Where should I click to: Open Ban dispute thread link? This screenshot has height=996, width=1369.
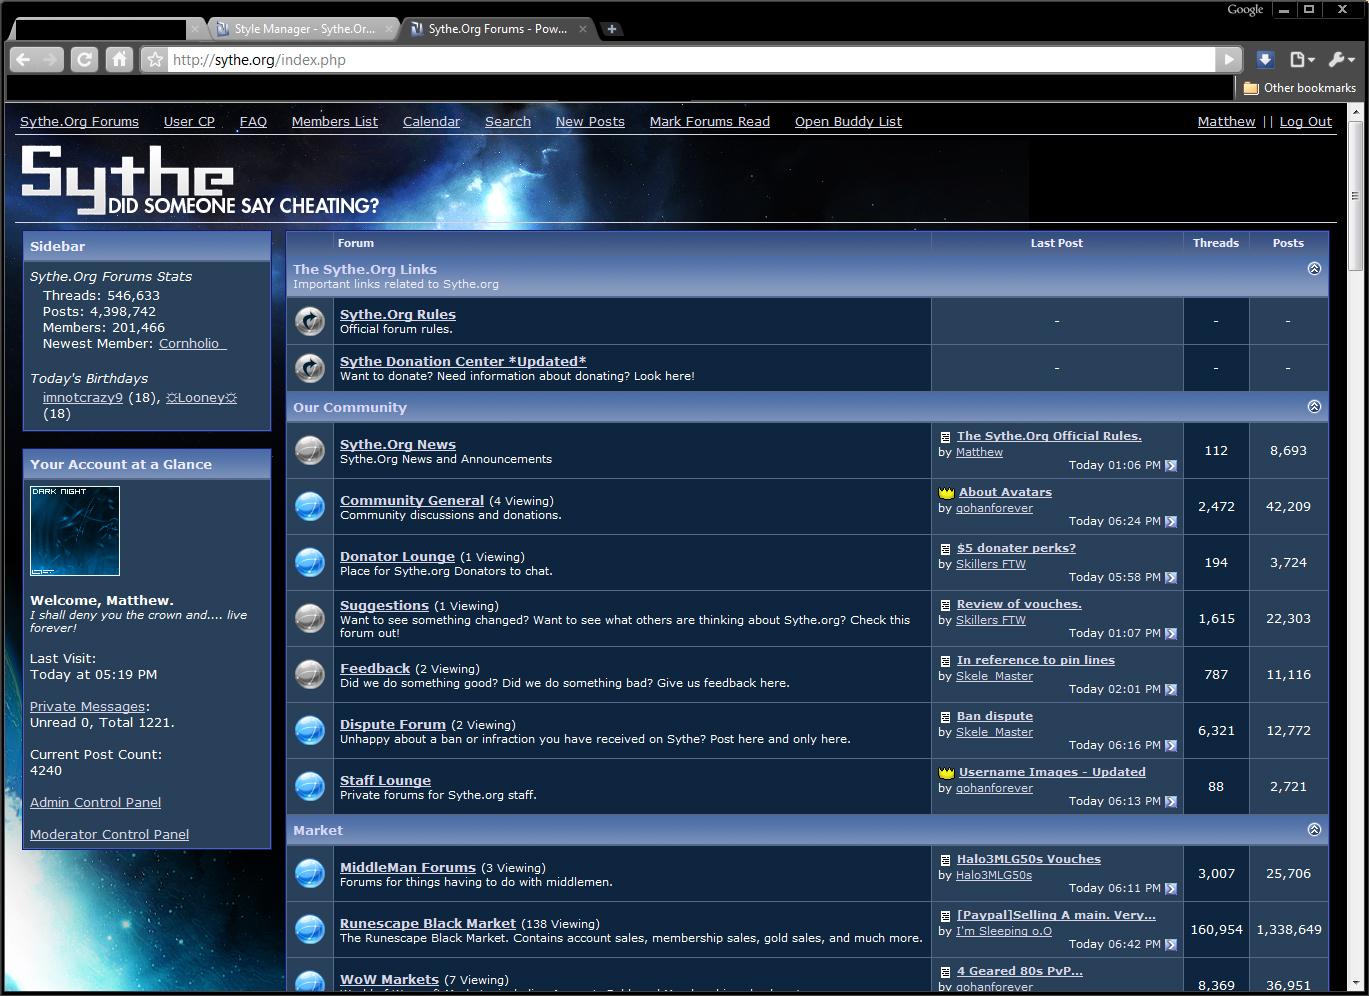pos(995,717)
